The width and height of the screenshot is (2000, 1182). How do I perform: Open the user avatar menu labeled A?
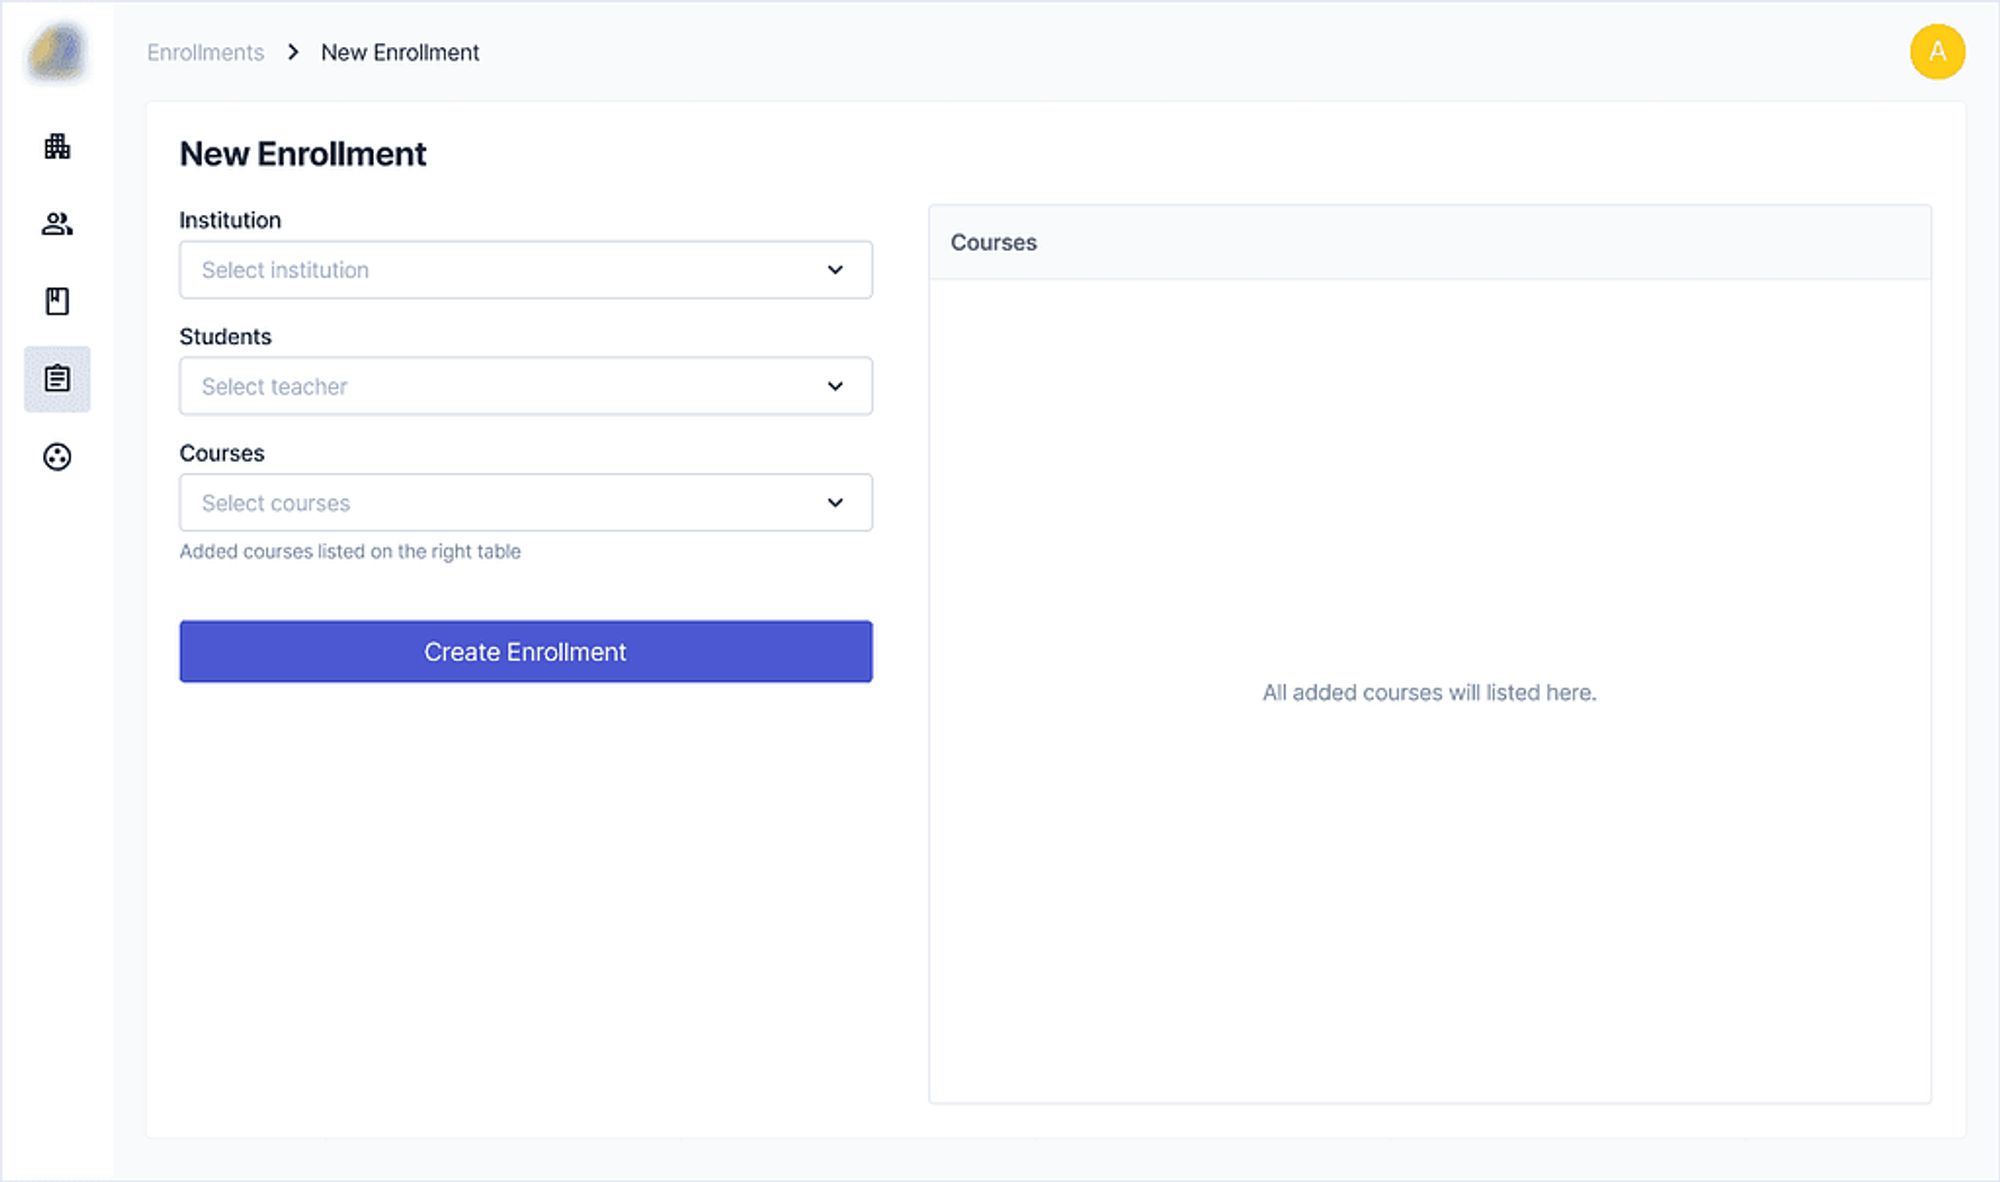1937,52
